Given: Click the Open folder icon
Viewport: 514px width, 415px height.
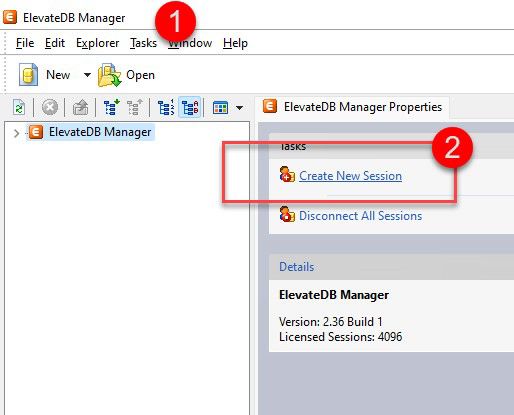Looking at the screenshot, I should click(x=109, y=75).
